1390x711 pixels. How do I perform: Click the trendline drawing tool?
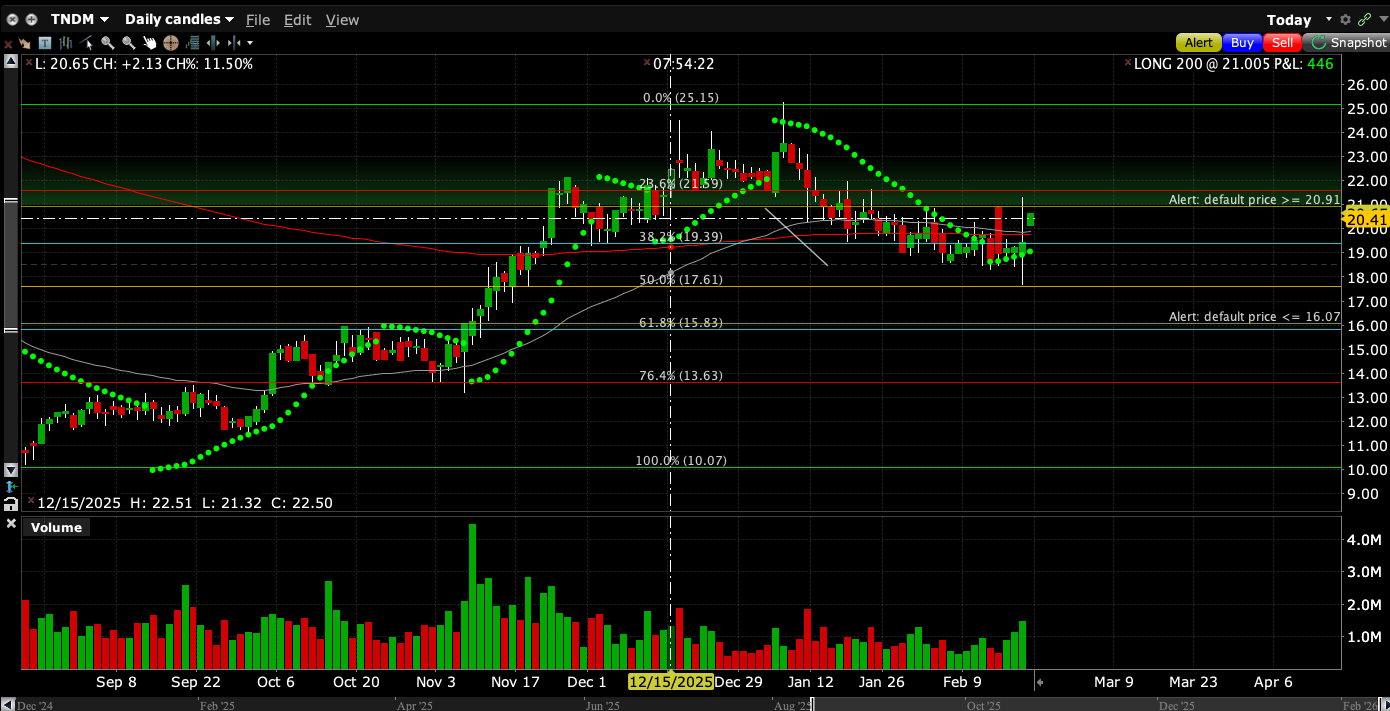point(87,43)
